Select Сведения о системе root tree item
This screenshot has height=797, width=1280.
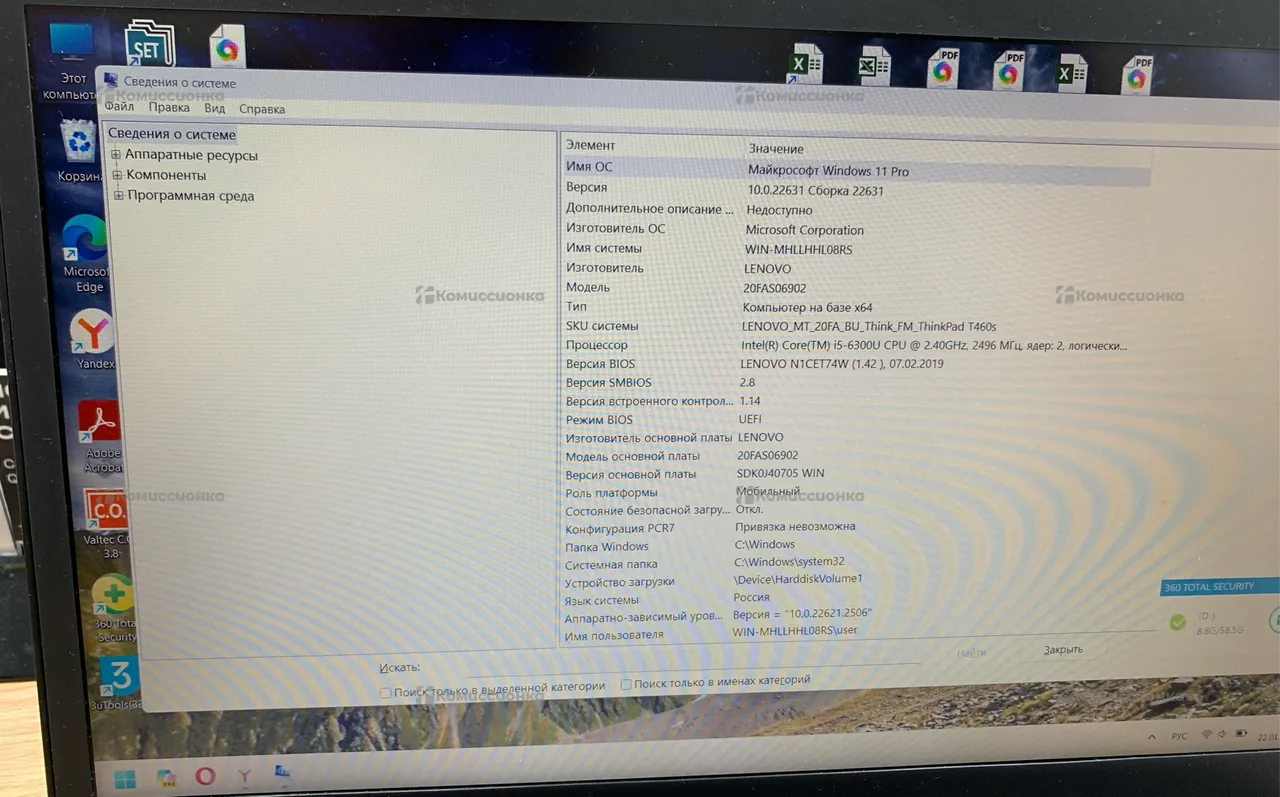point(172,134)
